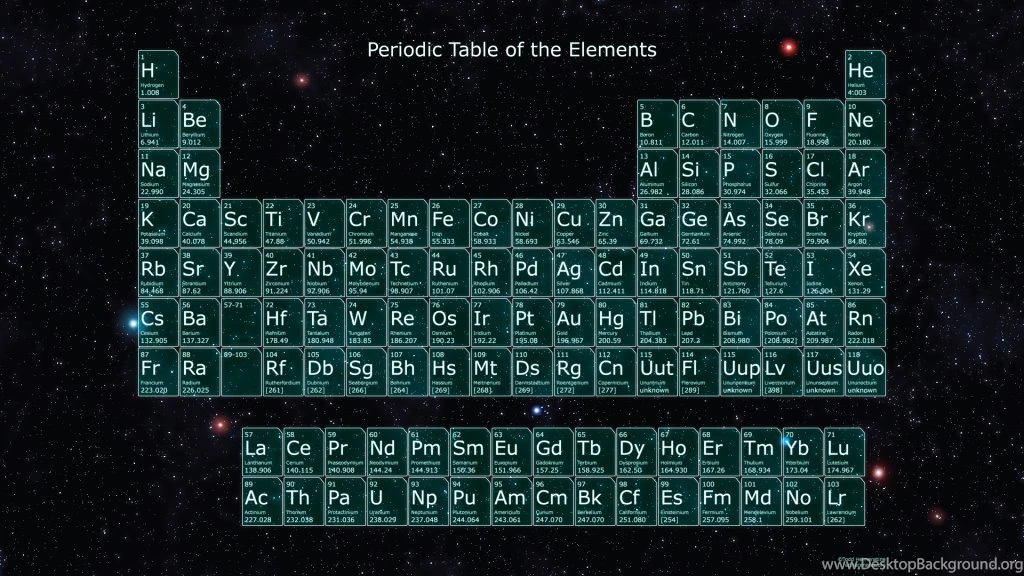The height and width of the screenshot is (576, 1024).
Task: Click the DesktopBackground.org watermark link
Action: click(920, 564)
